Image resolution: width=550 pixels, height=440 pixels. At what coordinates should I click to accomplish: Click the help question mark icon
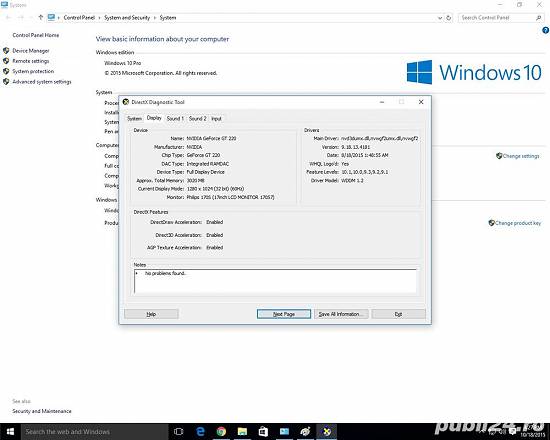545,31
